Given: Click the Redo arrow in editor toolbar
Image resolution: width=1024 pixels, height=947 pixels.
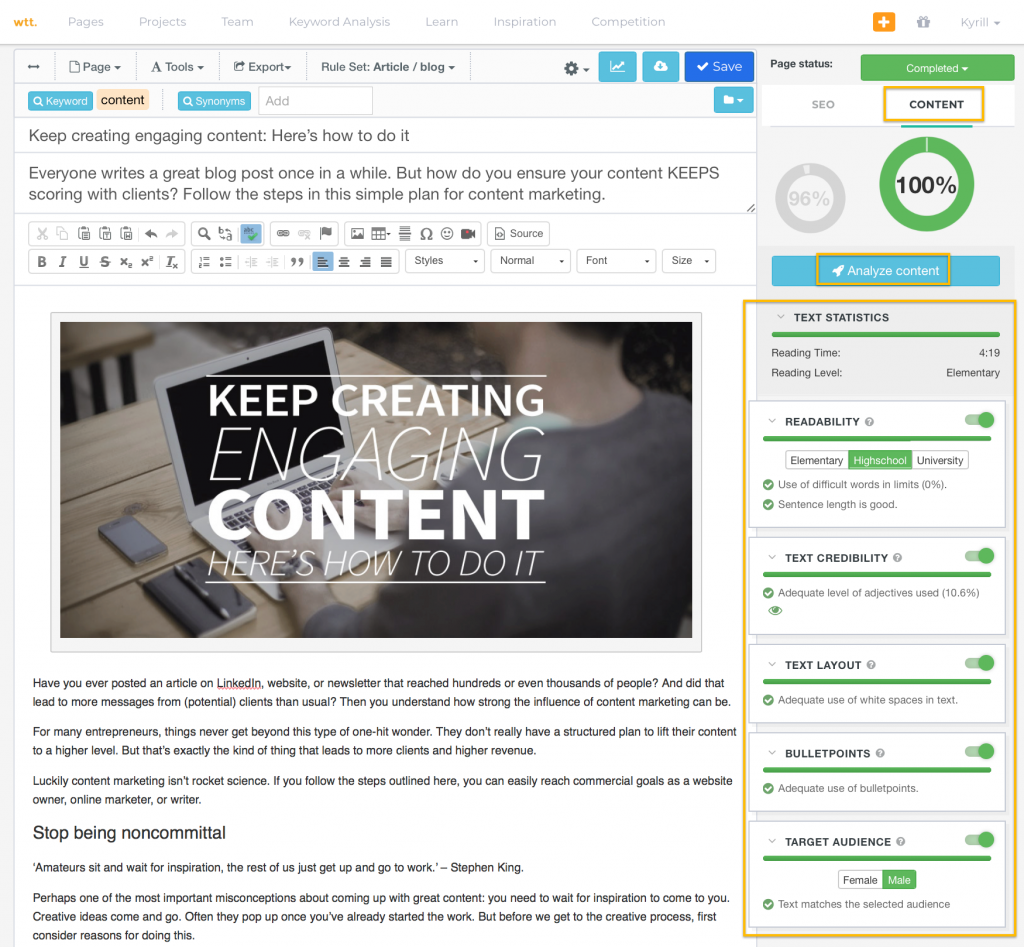Looking at the screenshot, I should pyautogui.click(x=172, y=234).
